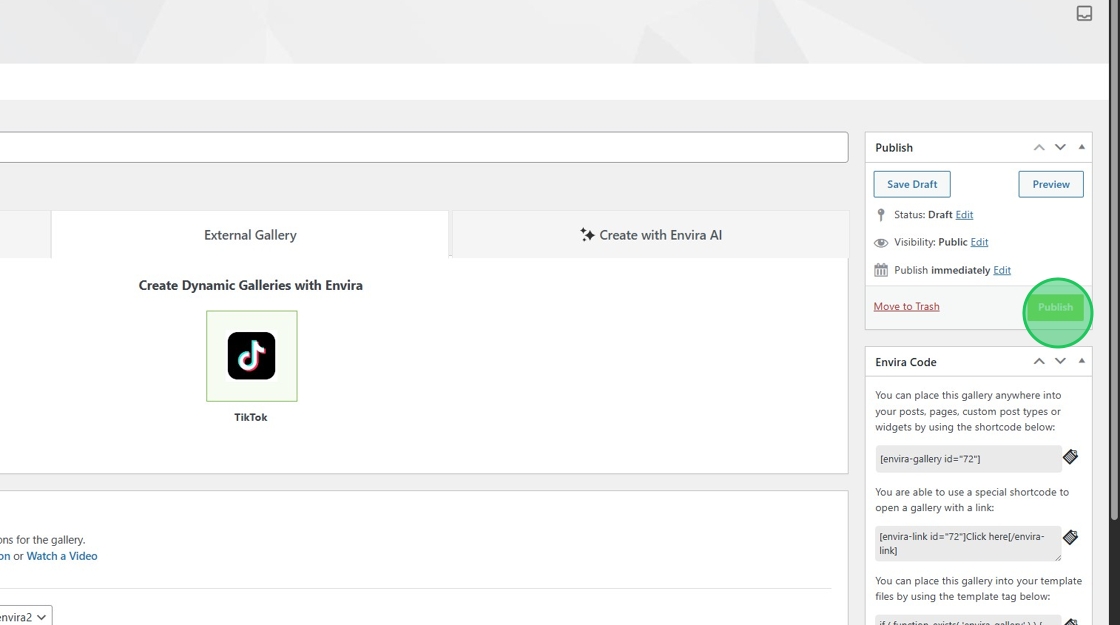Click Edit link next to Visibility
This screenshot has height=625, width=1120.
[x=979, y=242]
